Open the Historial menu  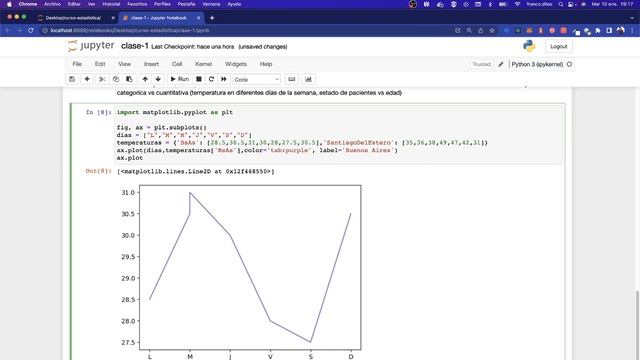pyautogui.click(x=111, y=4)
